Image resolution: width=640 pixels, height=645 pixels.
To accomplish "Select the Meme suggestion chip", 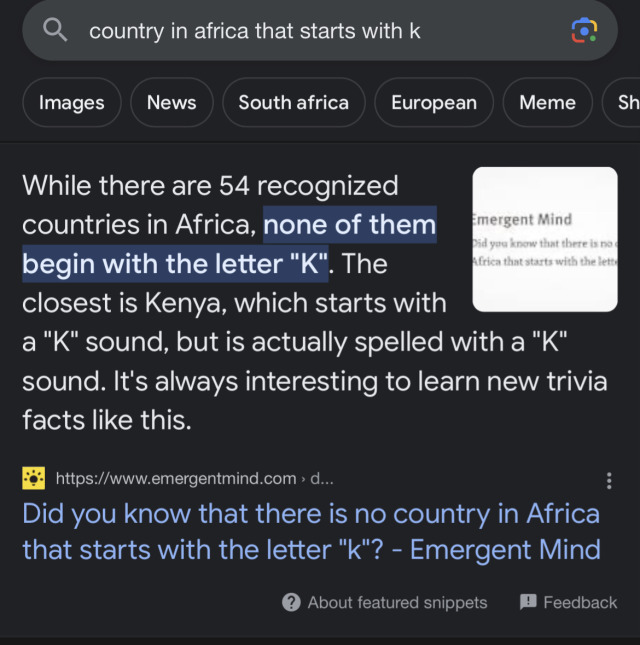I will [547, 103].
